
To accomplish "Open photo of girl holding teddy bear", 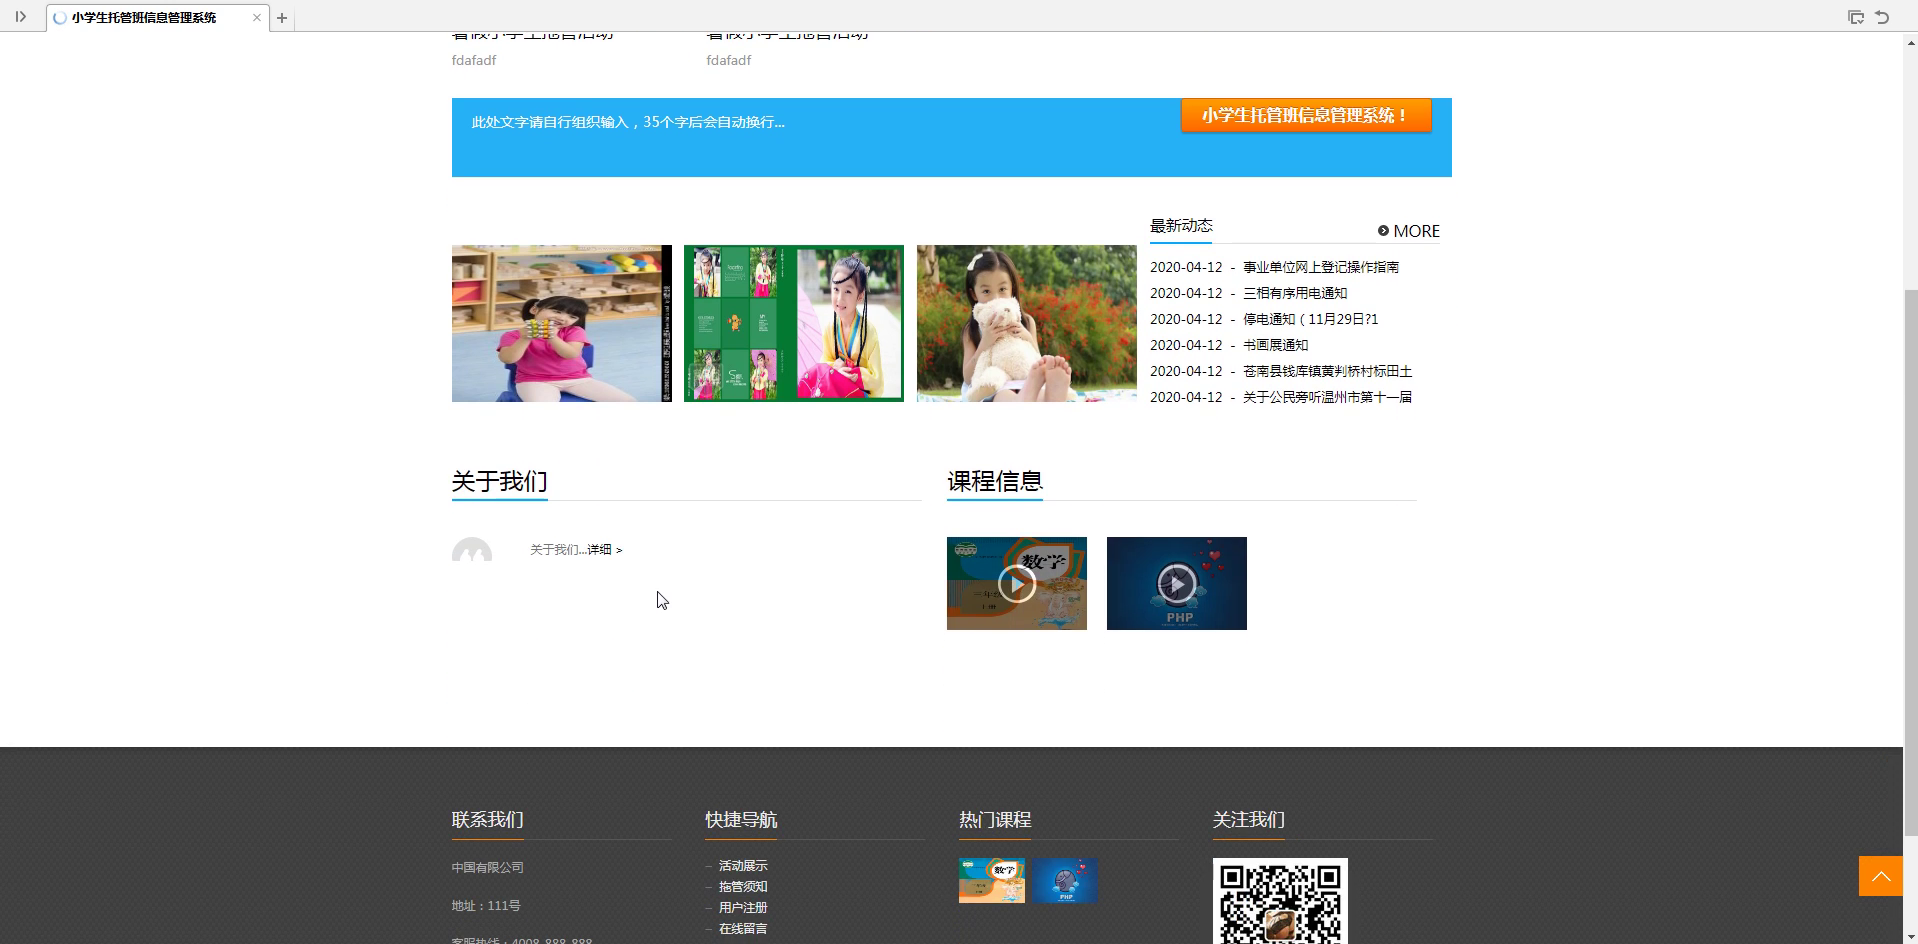I will 1026,323.
